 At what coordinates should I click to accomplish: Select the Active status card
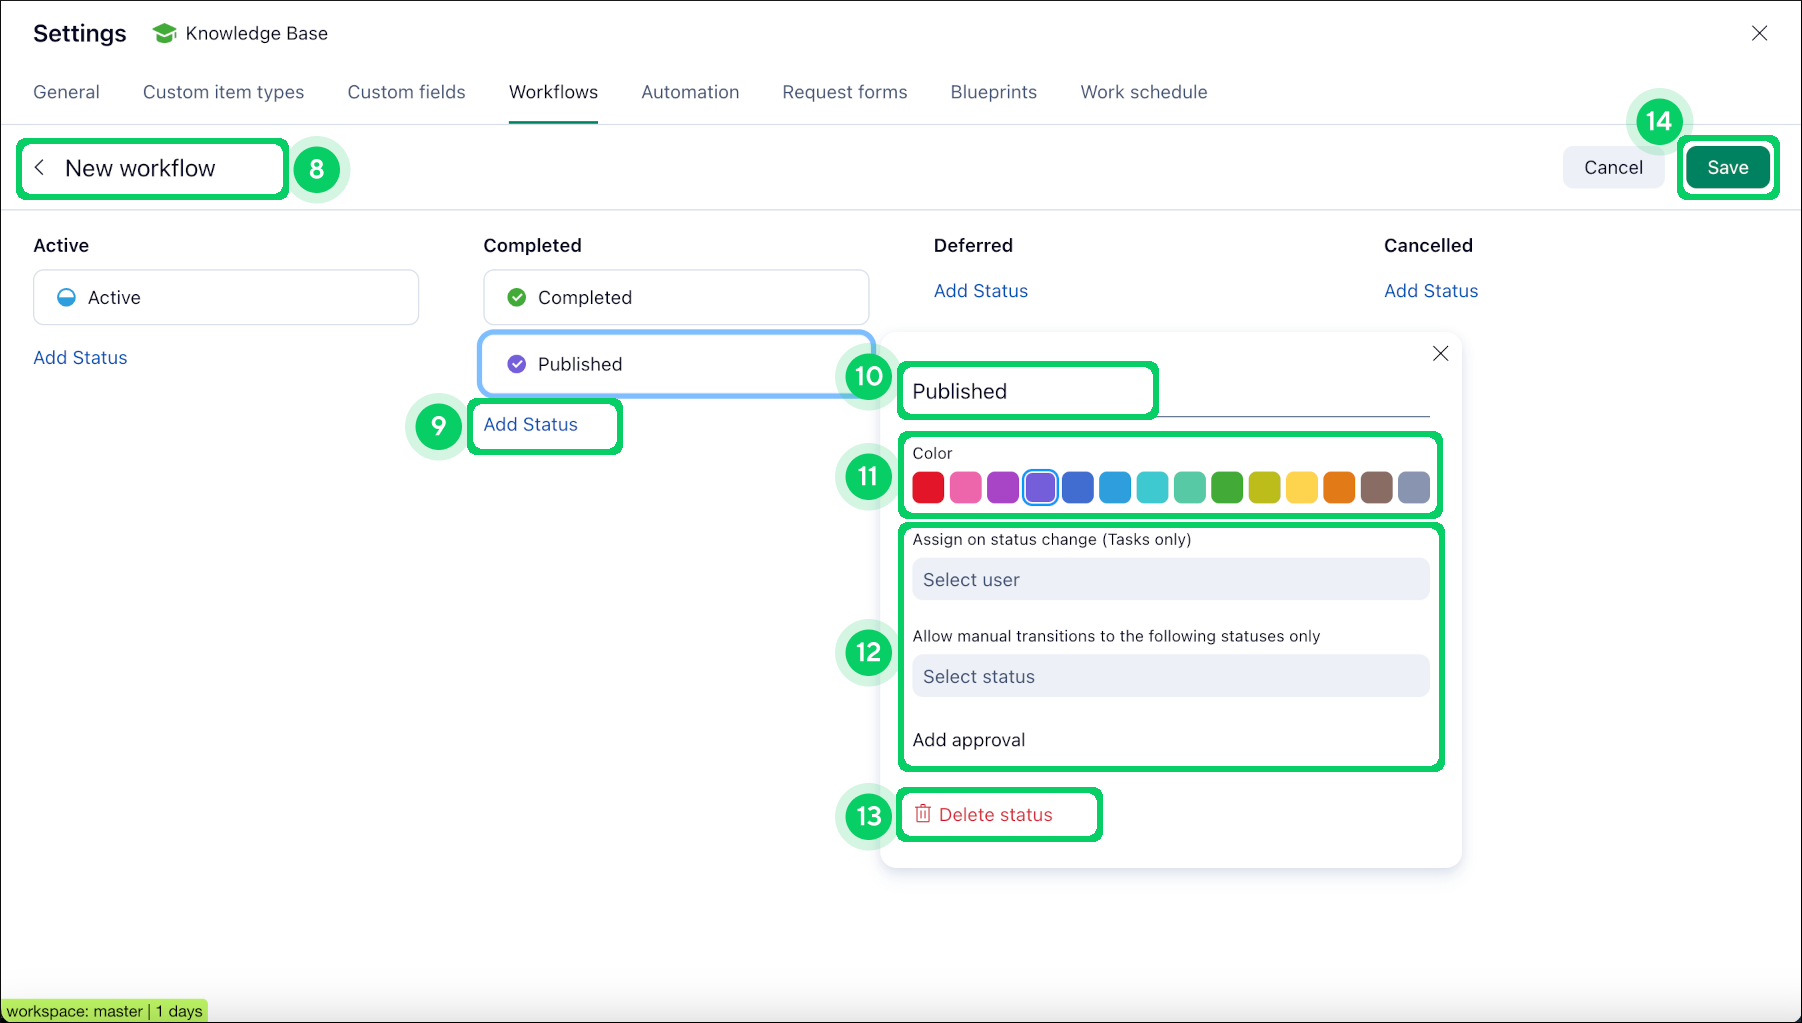pyautogui.click(x=226, y=297)
